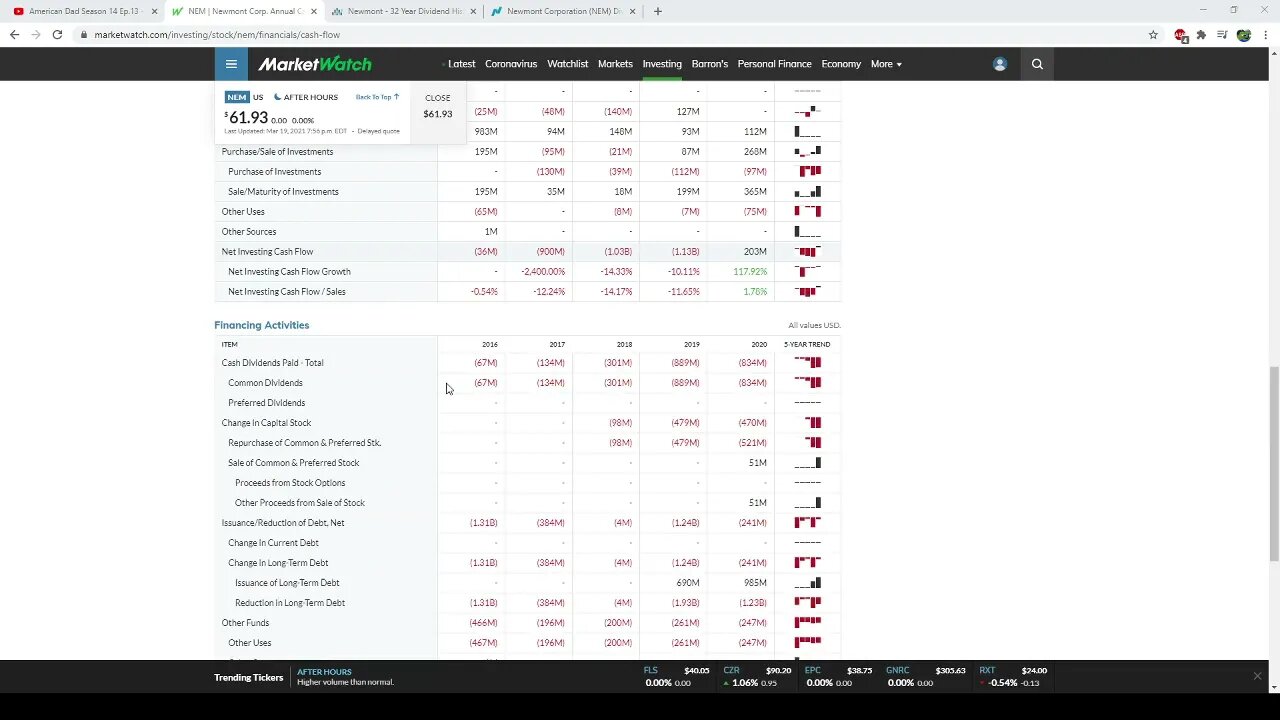Select Purchase/Sale of Investments row label
The image size is (1280, 720).
[x=277, y=151]
